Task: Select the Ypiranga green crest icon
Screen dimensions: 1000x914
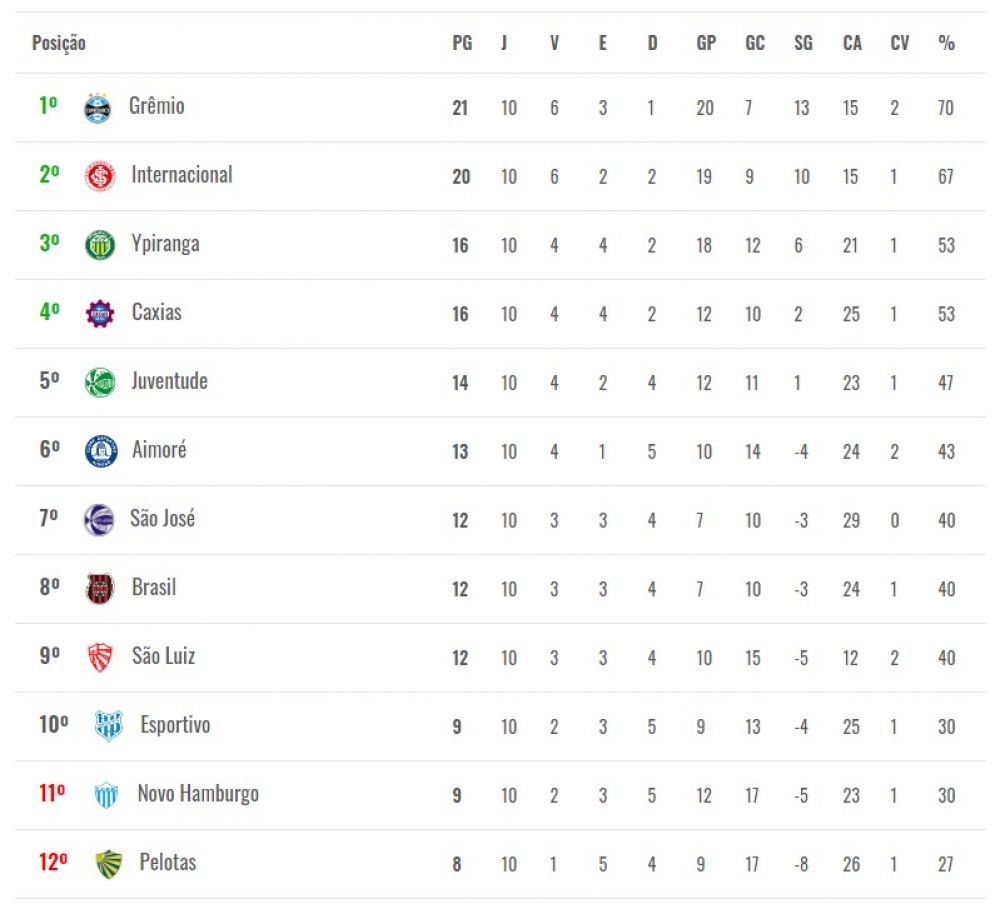Action: click(100, 245)
